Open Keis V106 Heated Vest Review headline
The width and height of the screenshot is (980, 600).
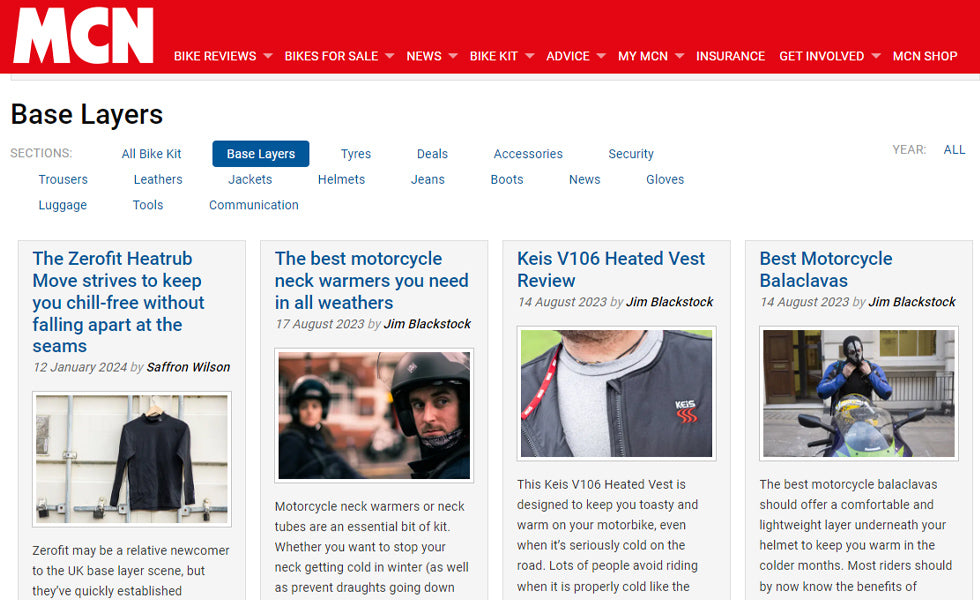[x=611, y=269]
